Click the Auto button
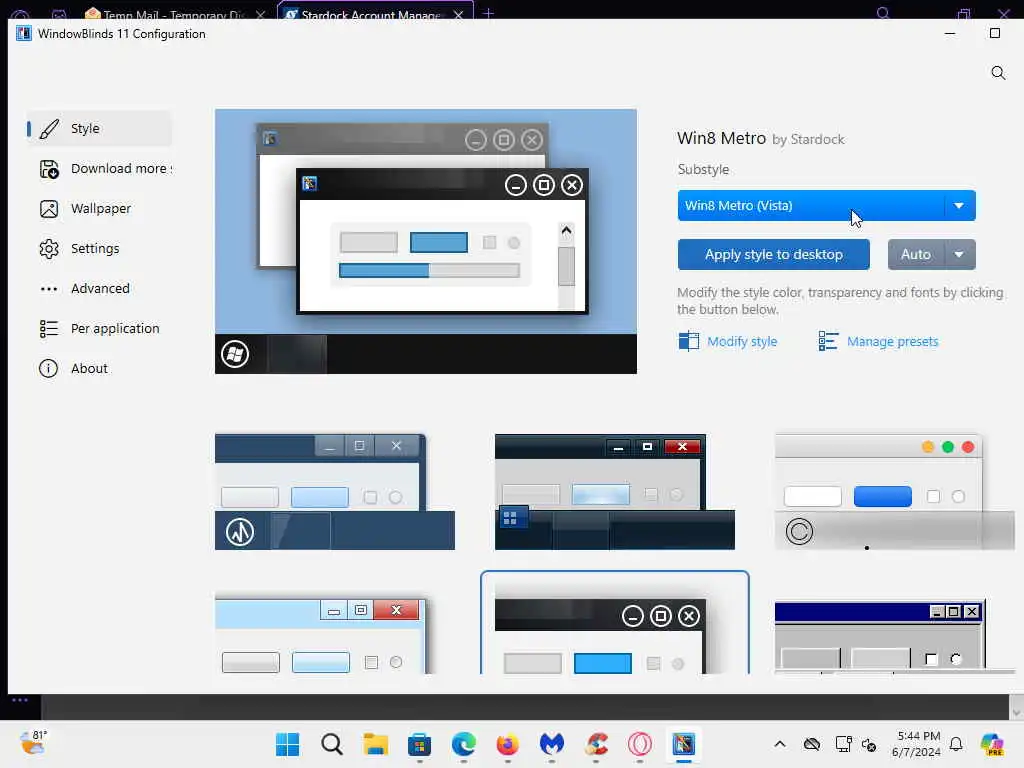This screenshot has height=768, width=1024. point(916,255)
